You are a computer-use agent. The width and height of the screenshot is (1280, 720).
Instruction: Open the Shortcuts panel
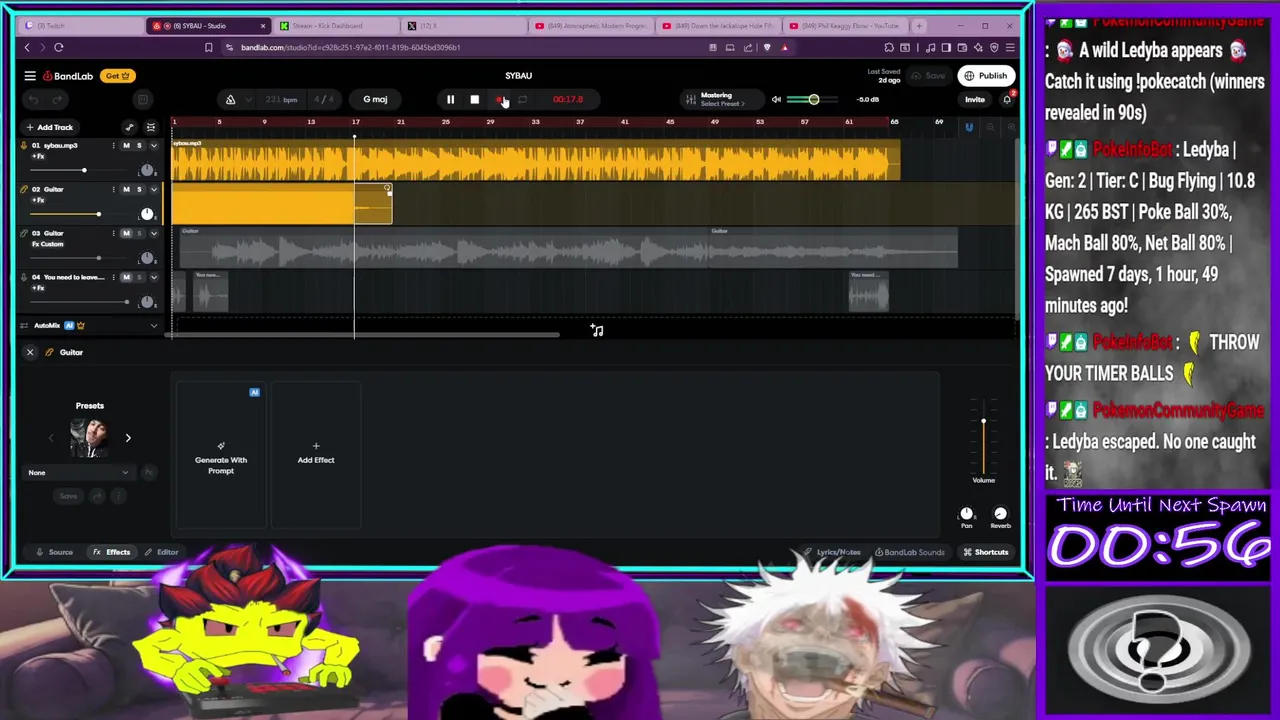pos(986,552)
